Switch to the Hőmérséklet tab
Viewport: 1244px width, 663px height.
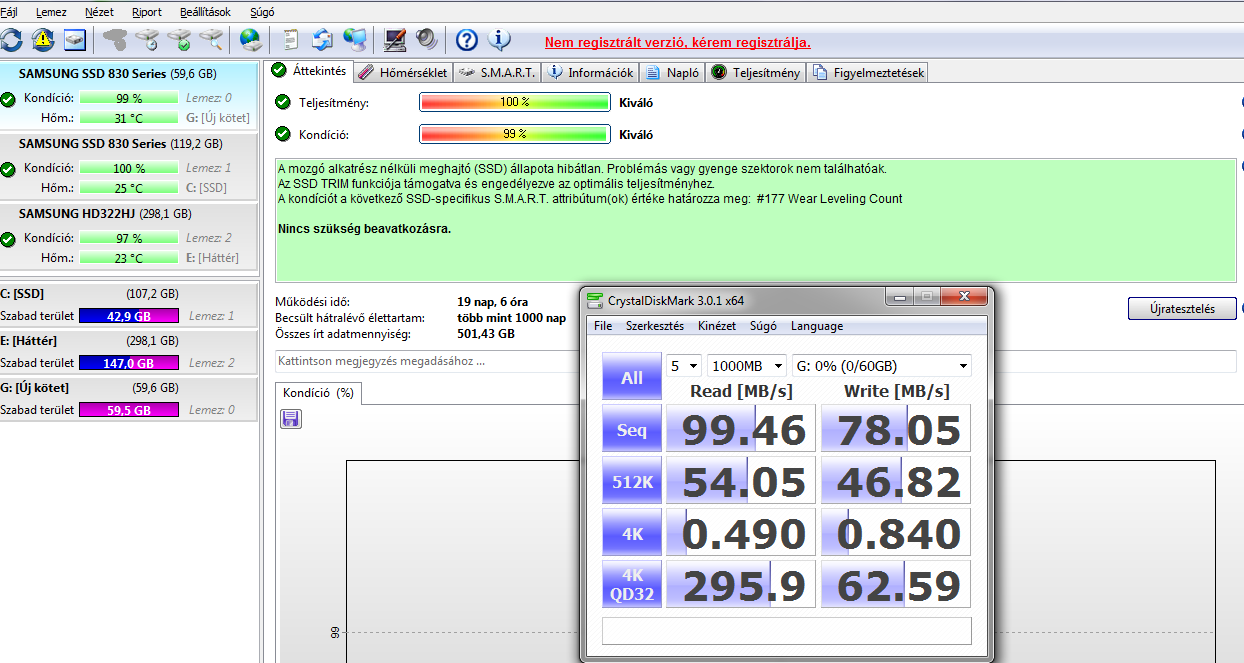click(x=403, y=72)
